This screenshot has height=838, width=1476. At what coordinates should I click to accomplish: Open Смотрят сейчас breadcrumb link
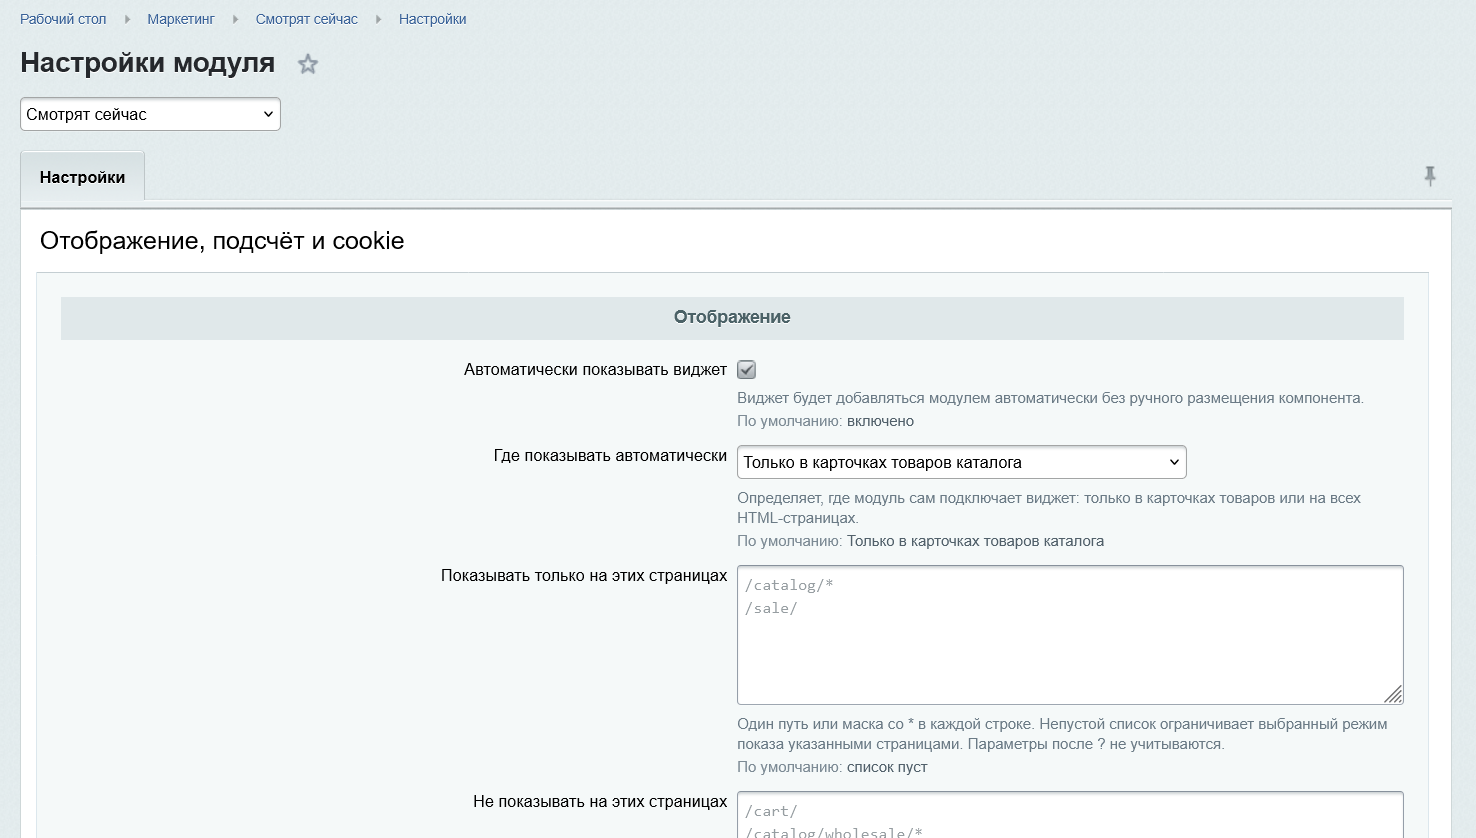click(307, 19)
